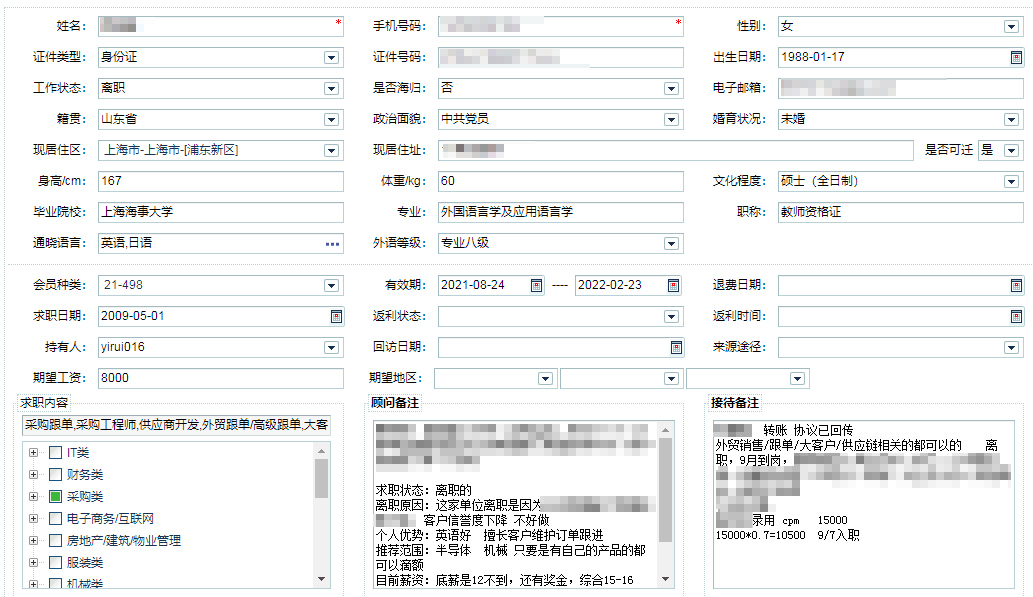This screenshot has height=597, width=1033.
Task: Expand the 房地产/建筑/物业管理 tree node
Action: [34, 540]
